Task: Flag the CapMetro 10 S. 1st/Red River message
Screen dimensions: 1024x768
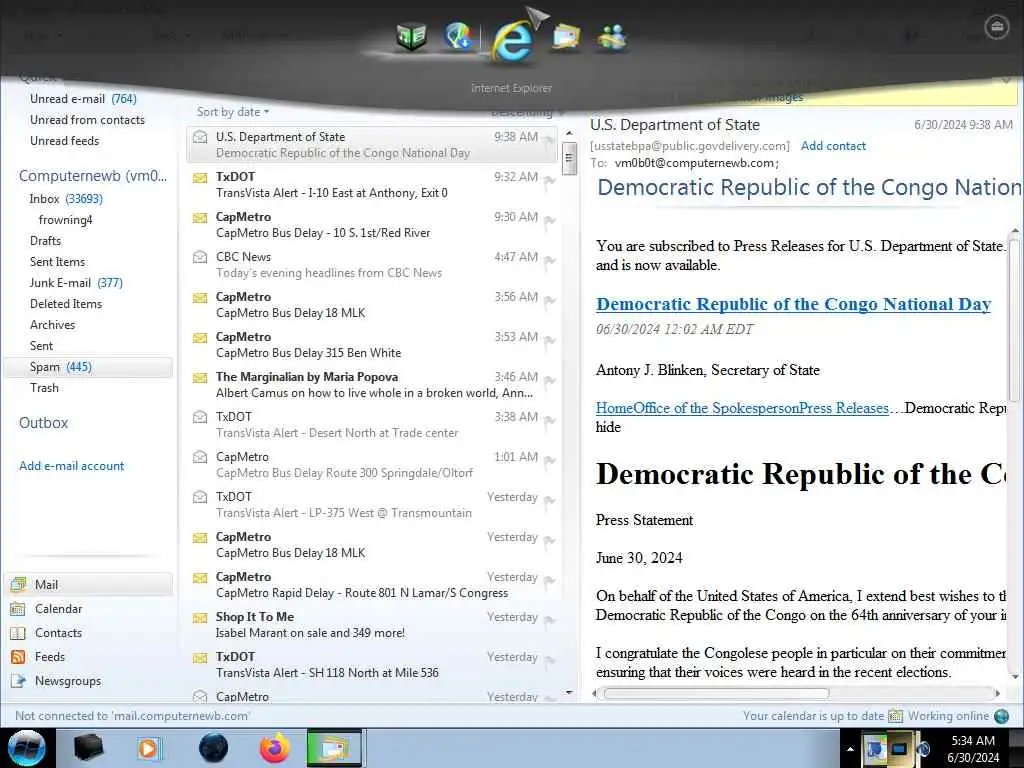Action: pos(550,221)
